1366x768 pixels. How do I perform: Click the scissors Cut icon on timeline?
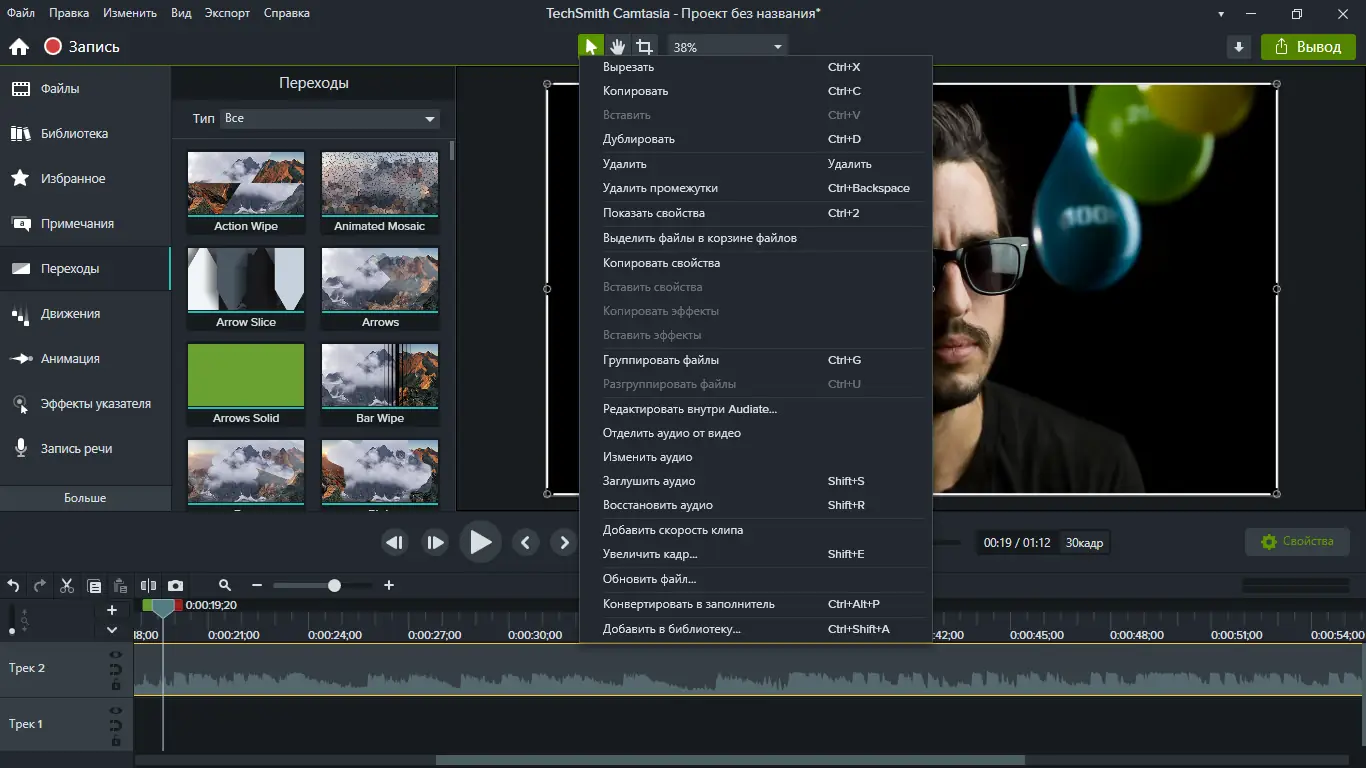point(67,586)
